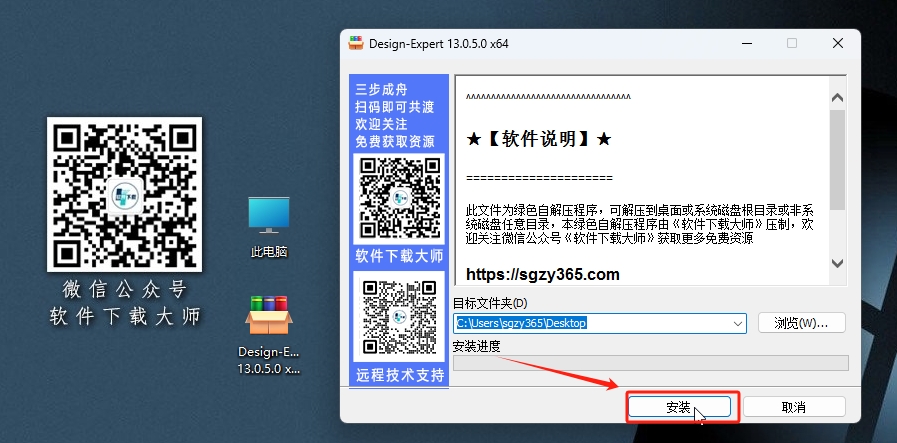Click the 取消 cancel button

coord(793,407)
